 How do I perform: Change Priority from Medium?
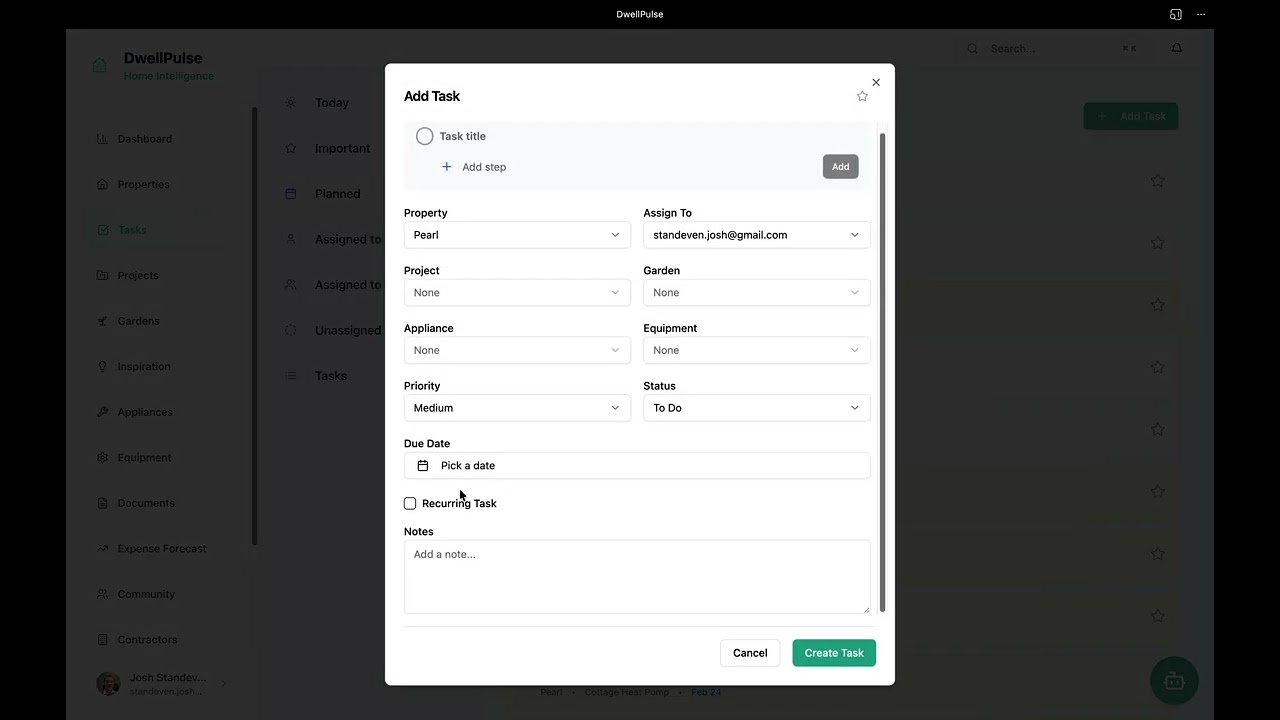tap(517, 408)
